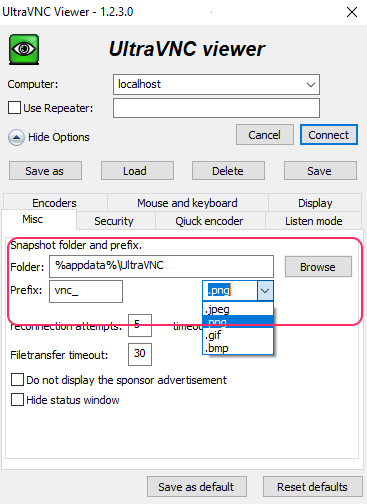Screen dimensions: 367x504
Task: Check Do not display the sponsor advertisement
Action: [x=17, y=379]
